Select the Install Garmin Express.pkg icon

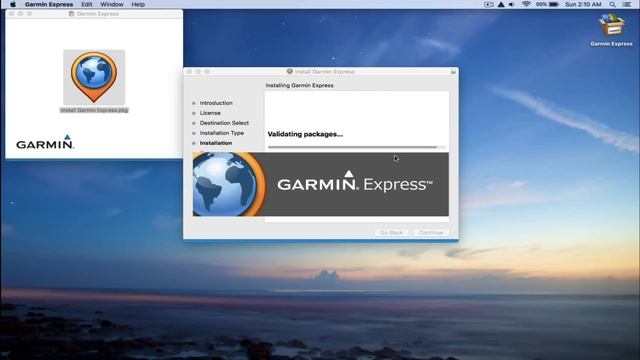[x=94, y=77]
